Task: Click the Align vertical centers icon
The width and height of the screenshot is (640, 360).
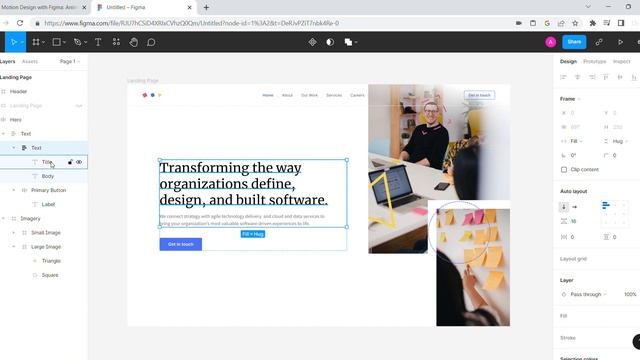Action: [620, 77]
